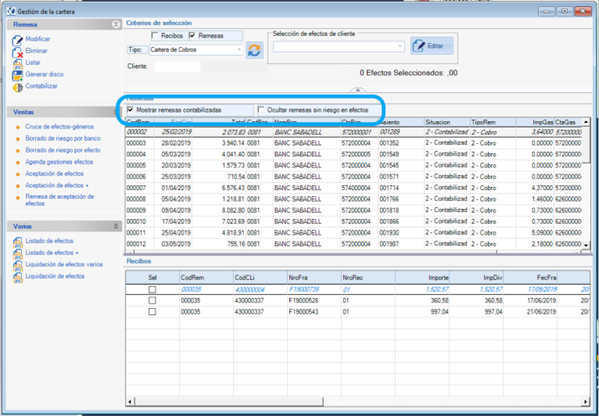This screenshot has width=599, height=416.
Task: Click Modificar link text
Action: [x=38, y=39]
